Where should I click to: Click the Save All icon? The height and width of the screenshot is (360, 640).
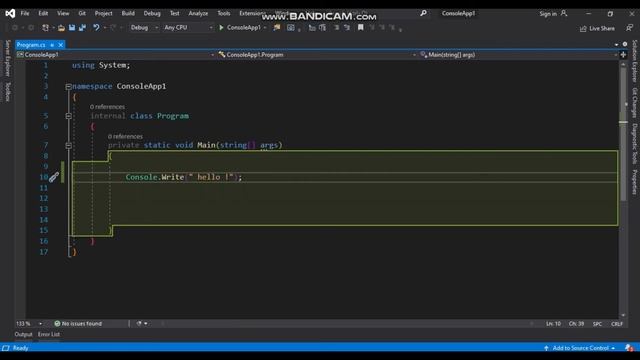click(82, 27)
